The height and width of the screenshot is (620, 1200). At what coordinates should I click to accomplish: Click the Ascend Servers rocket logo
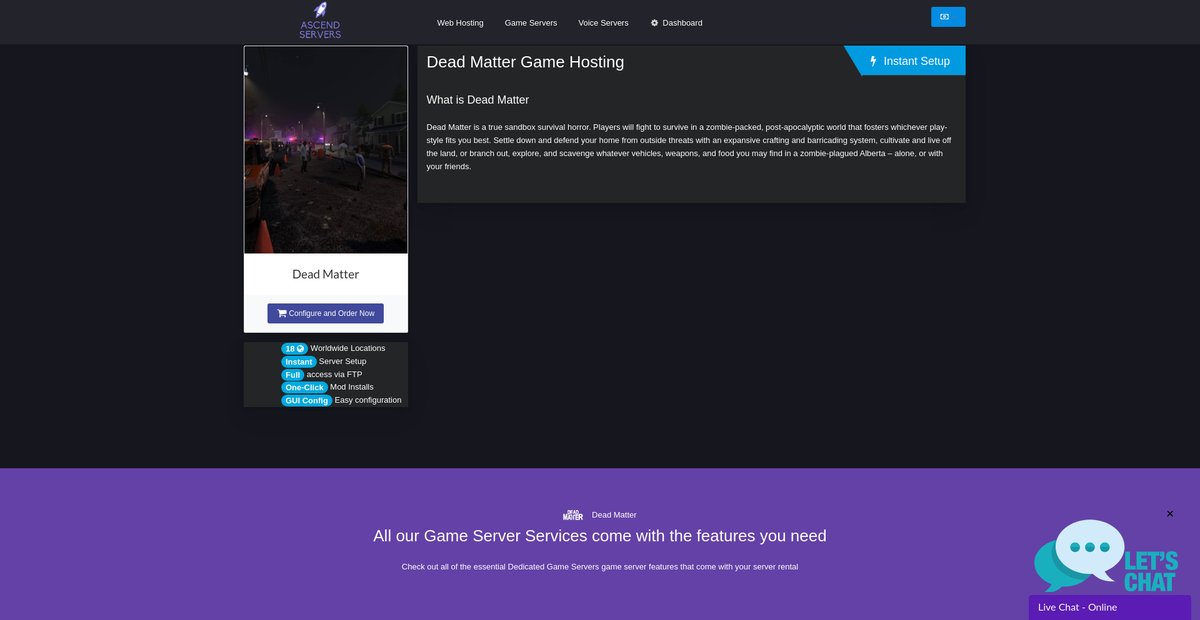(320, 21)
